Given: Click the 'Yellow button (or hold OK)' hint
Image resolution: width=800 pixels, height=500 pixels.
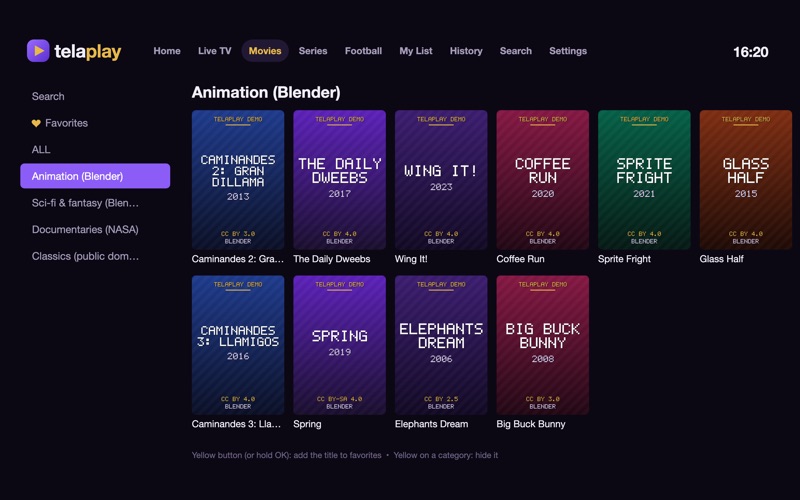Looking at the screenshot, I should coord(286,455).
